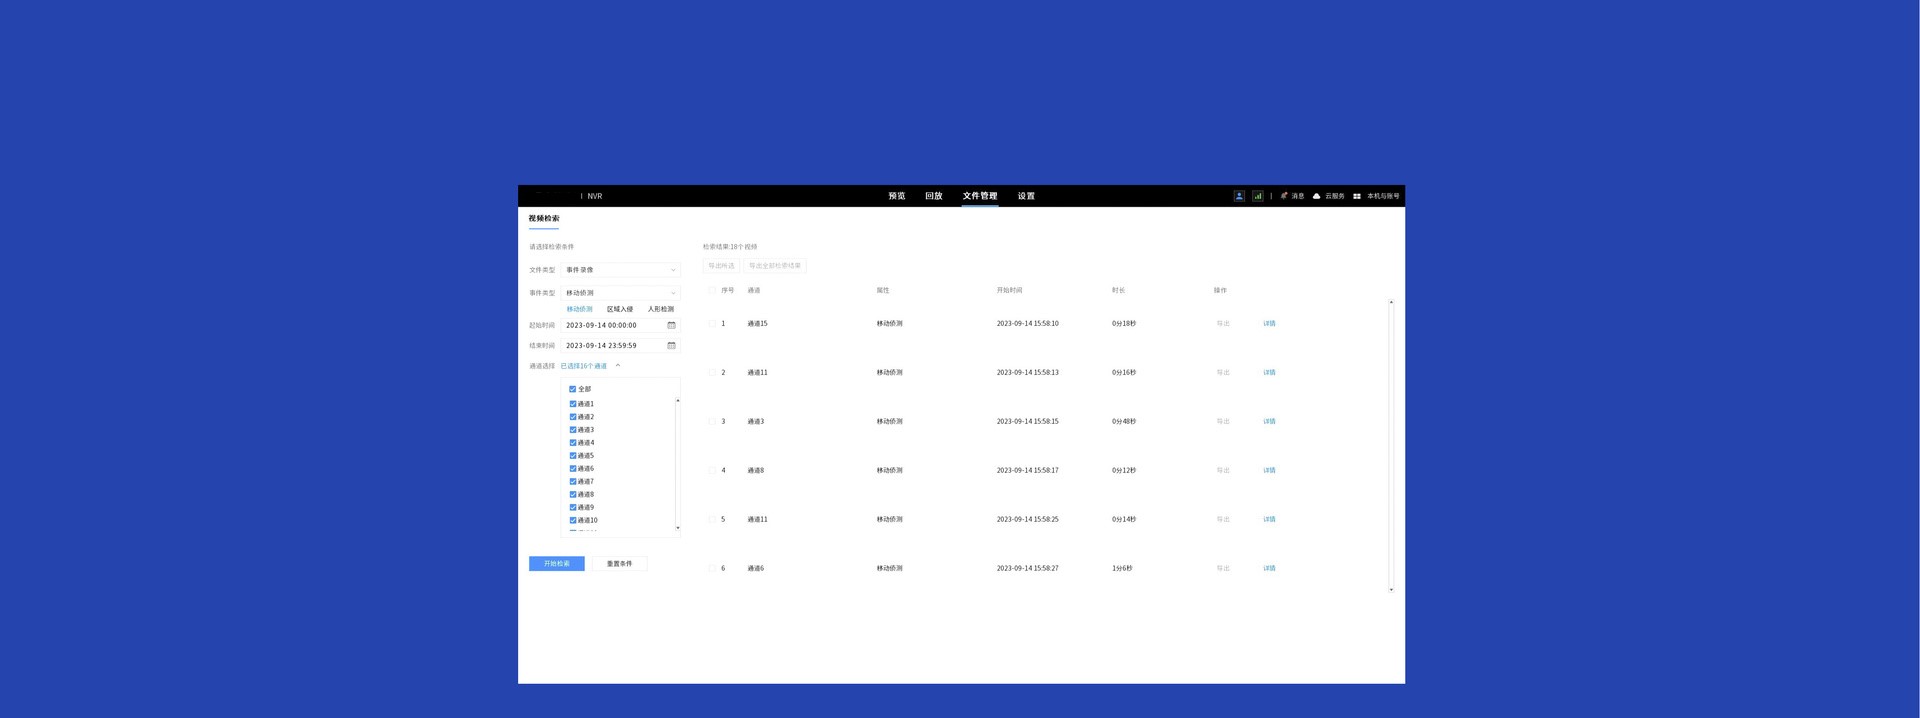1920x718 pixels.
Task: Uncheck the 全部 channels checkbox
Action: (x=573, y=389)
